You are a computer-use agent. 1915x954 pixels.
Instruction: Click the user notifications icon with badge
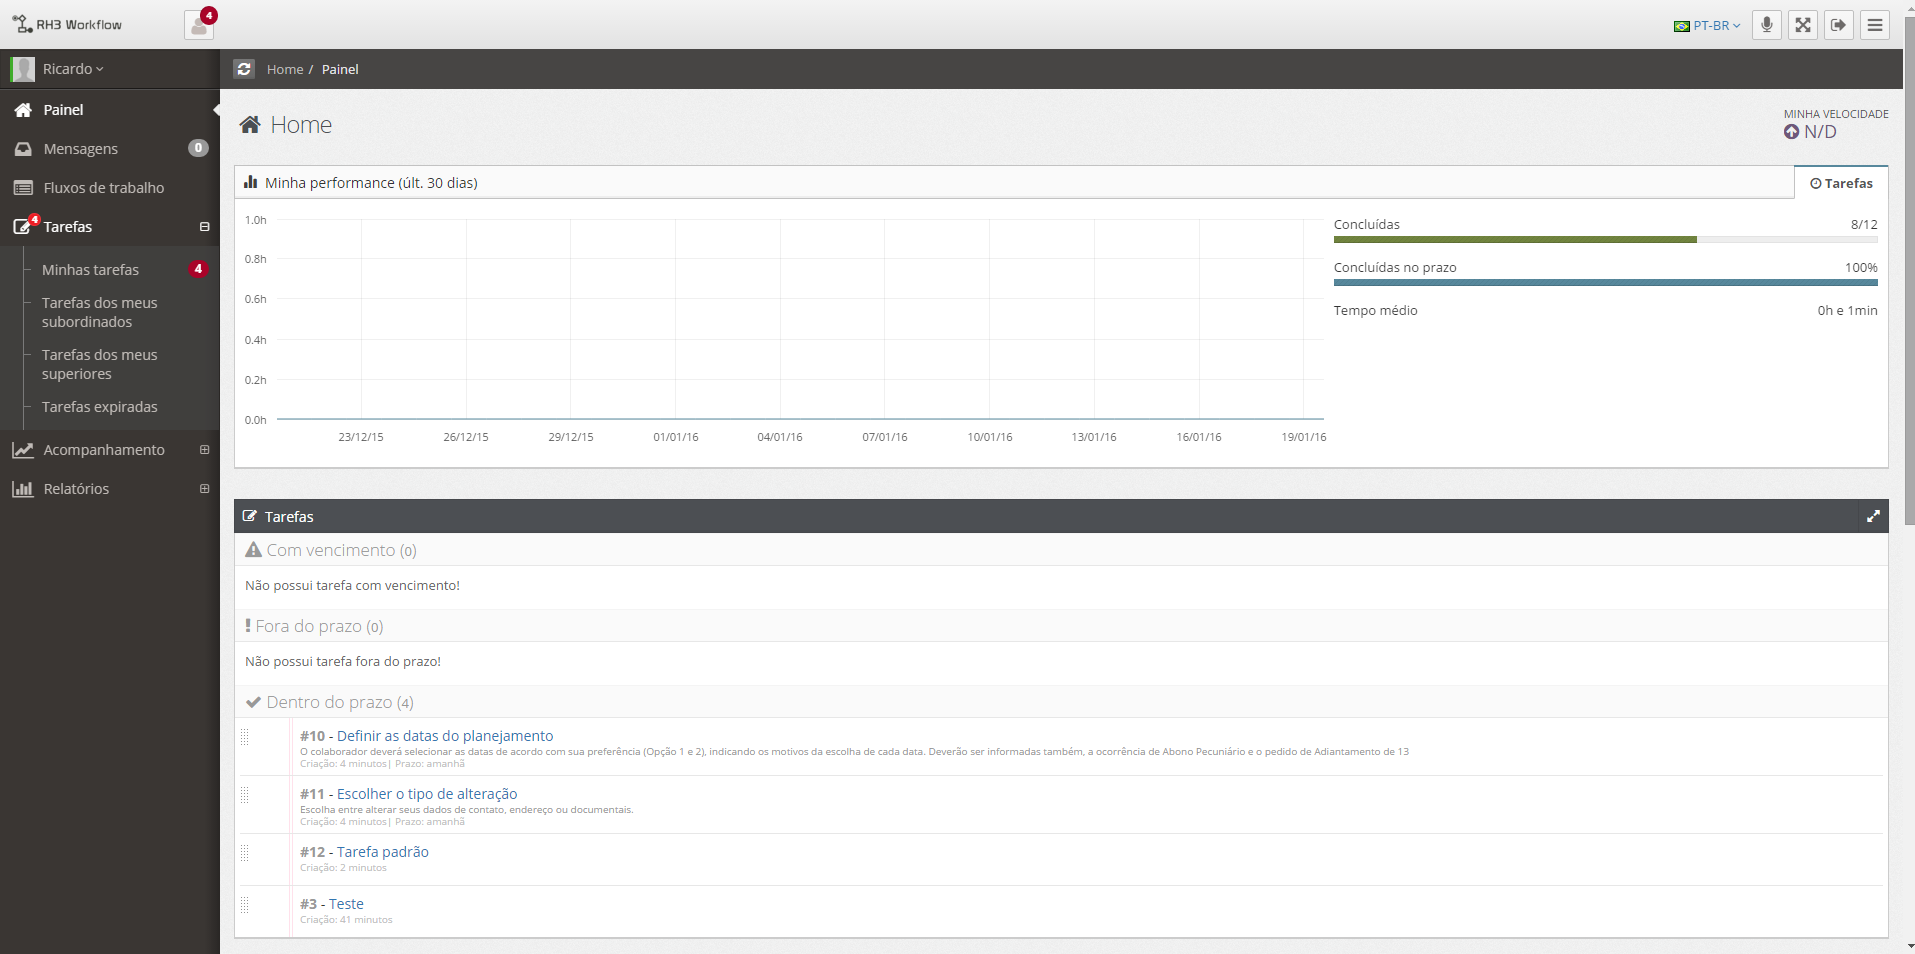(199, 25)
